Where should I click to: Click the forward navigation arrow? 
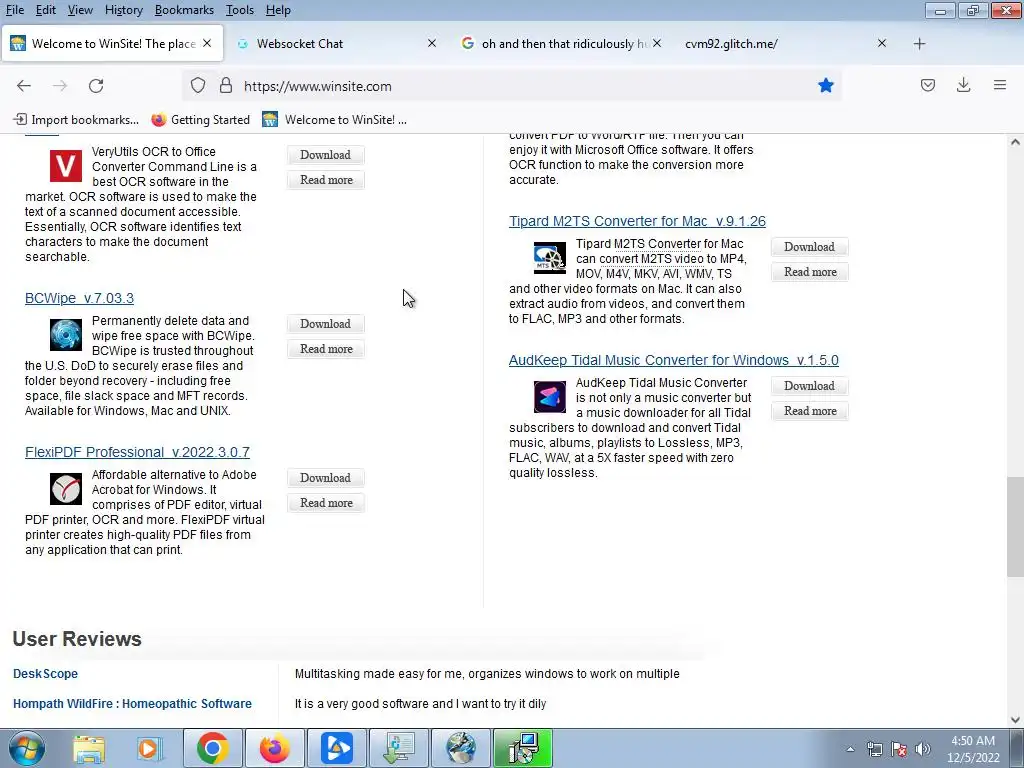(x=60, y=86)
